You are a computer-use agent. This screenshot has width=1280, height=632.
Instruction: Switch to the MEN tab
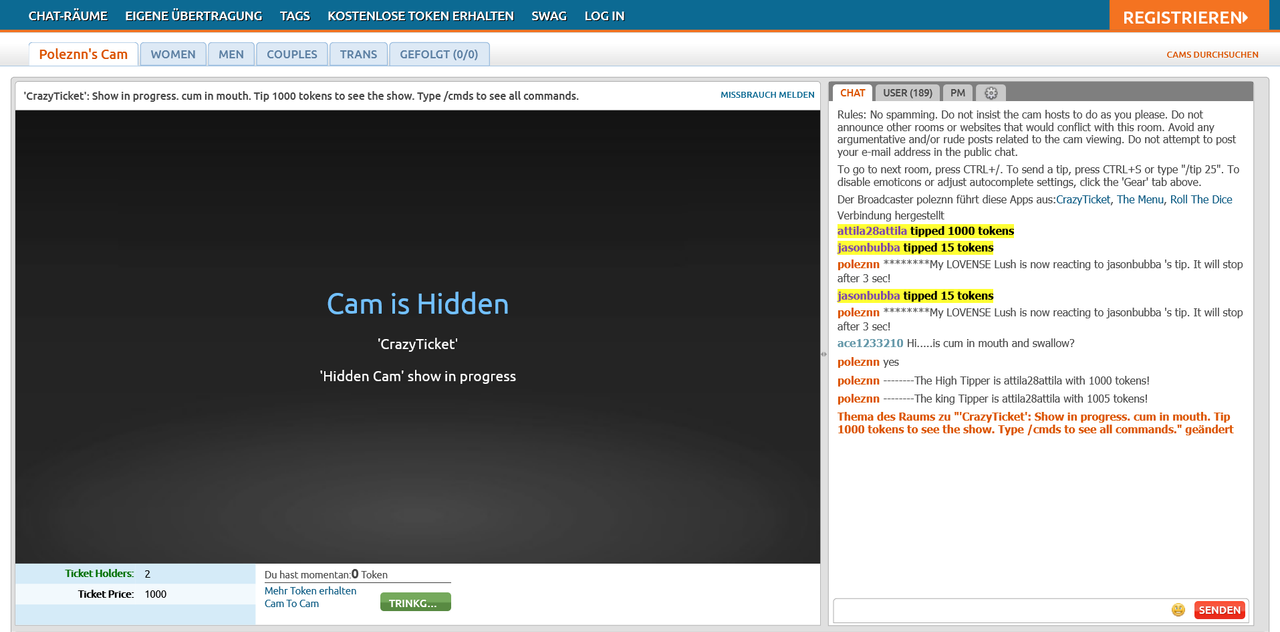[x=231, y=54]
